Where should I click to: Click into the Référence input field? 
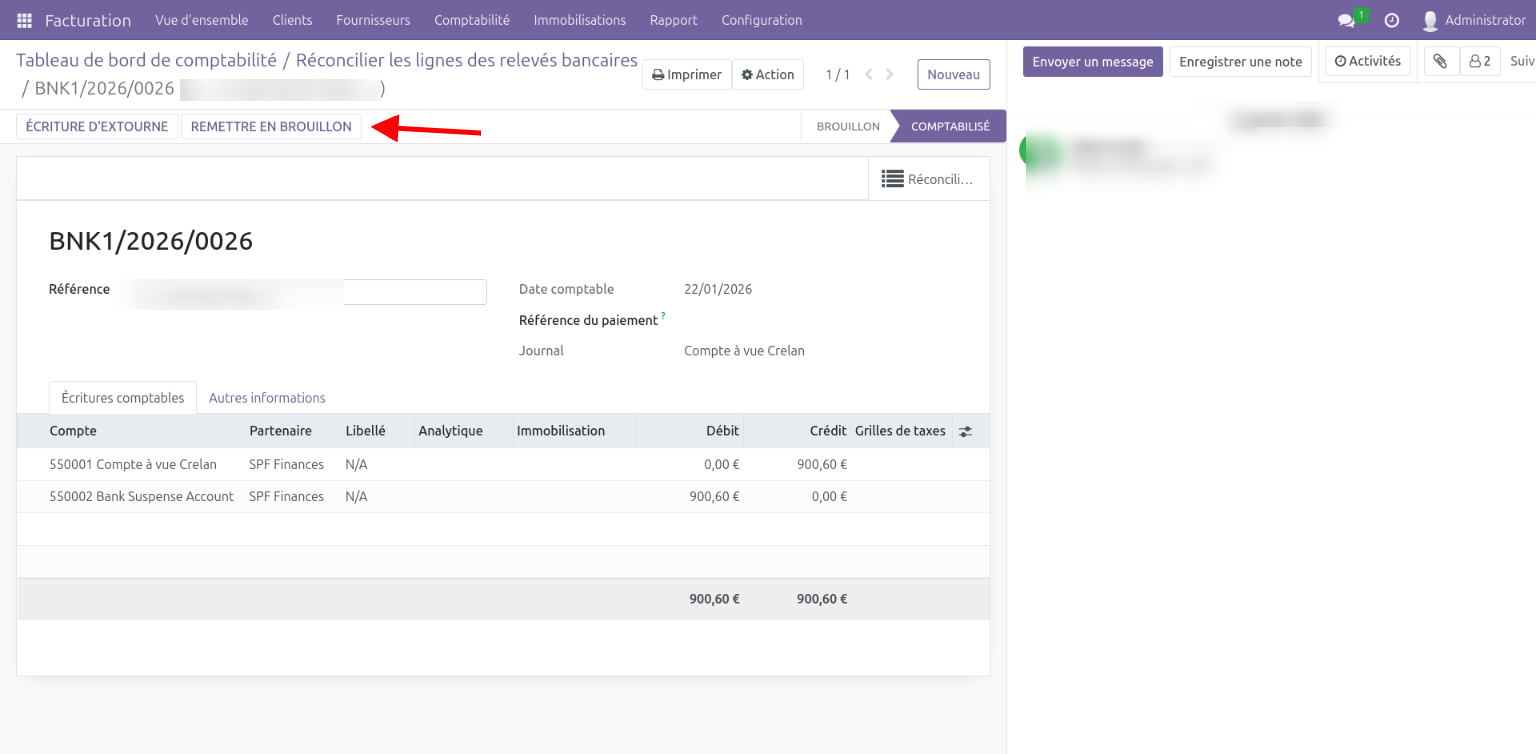(414, 291)
